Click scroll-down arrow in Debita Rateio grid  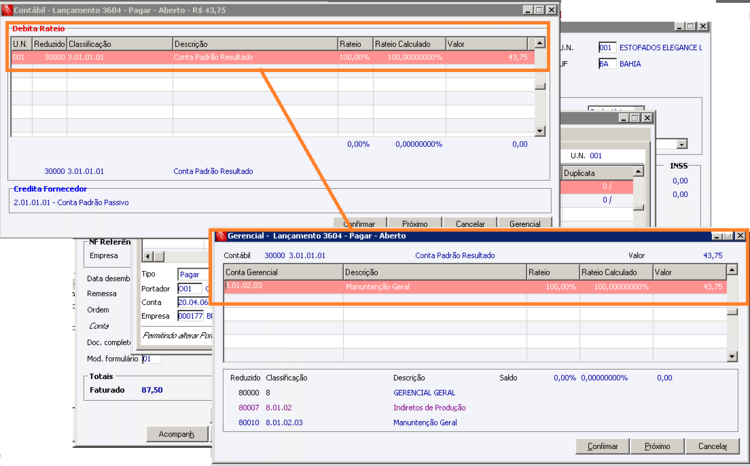point(540,131)
